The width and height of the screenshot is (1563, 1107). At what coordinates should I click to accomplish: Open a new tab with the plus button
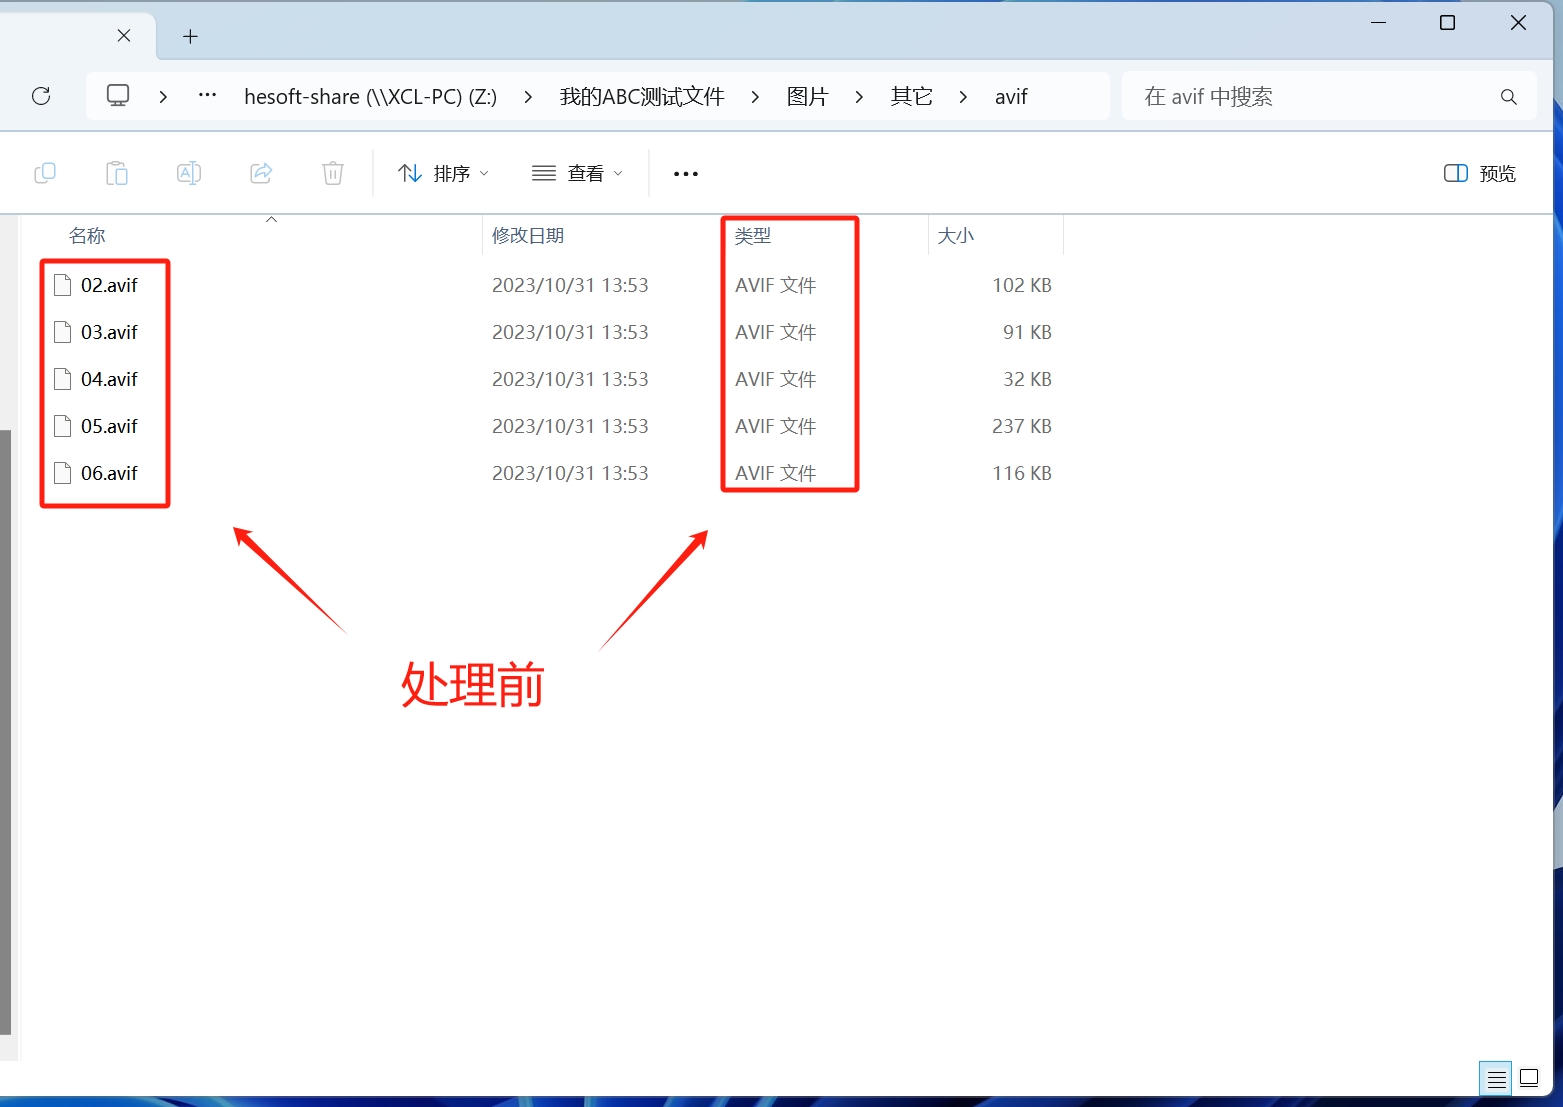(190, 36)
